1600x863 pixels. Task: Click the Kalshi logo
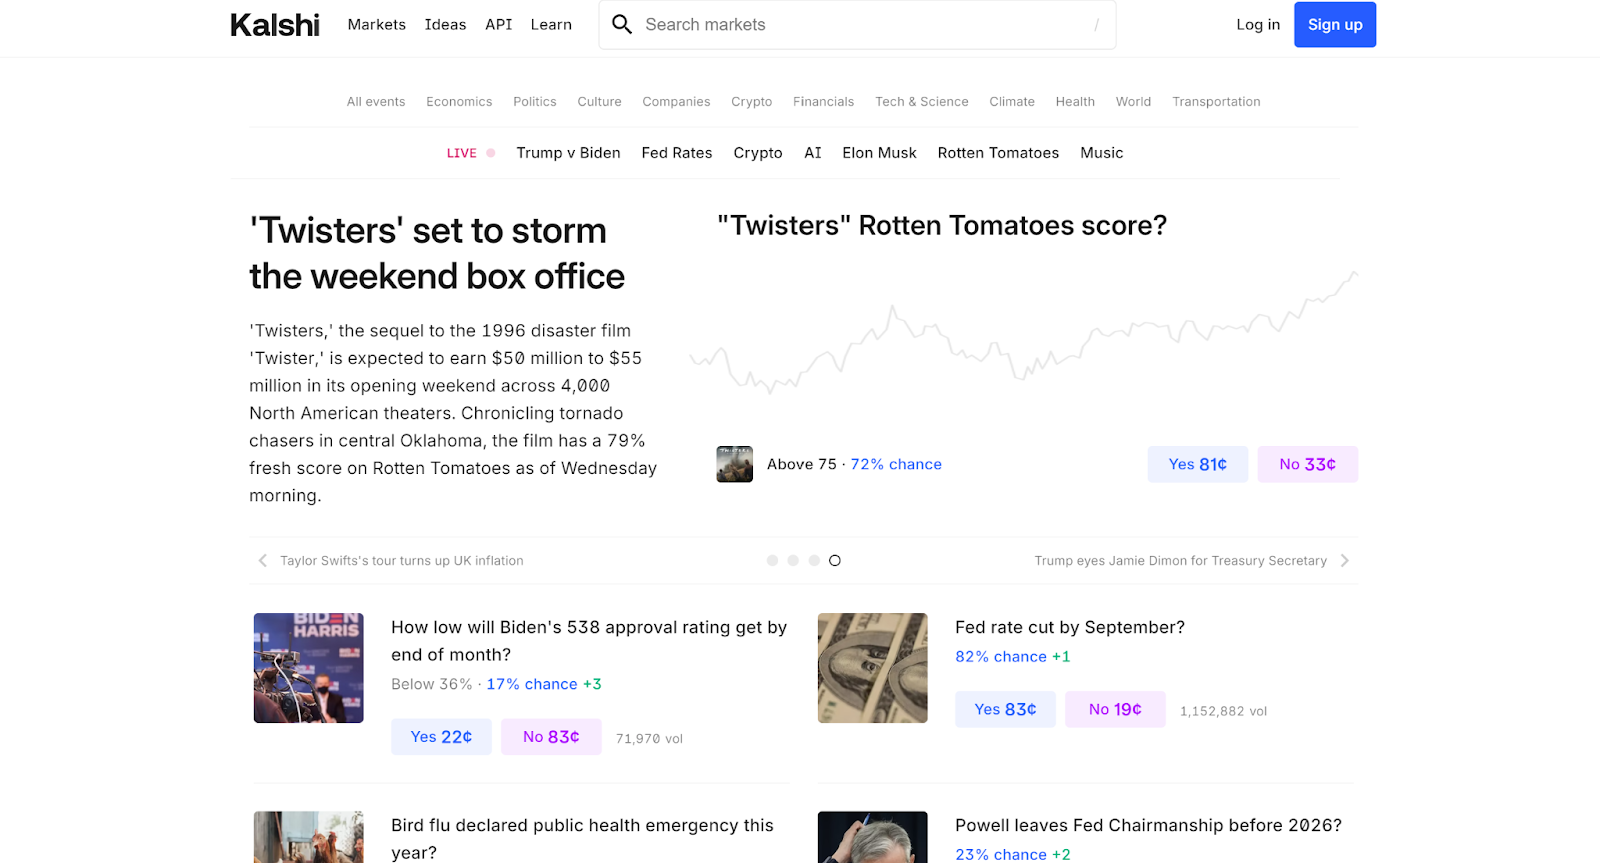pyautogui.click(x=275, y=25)
